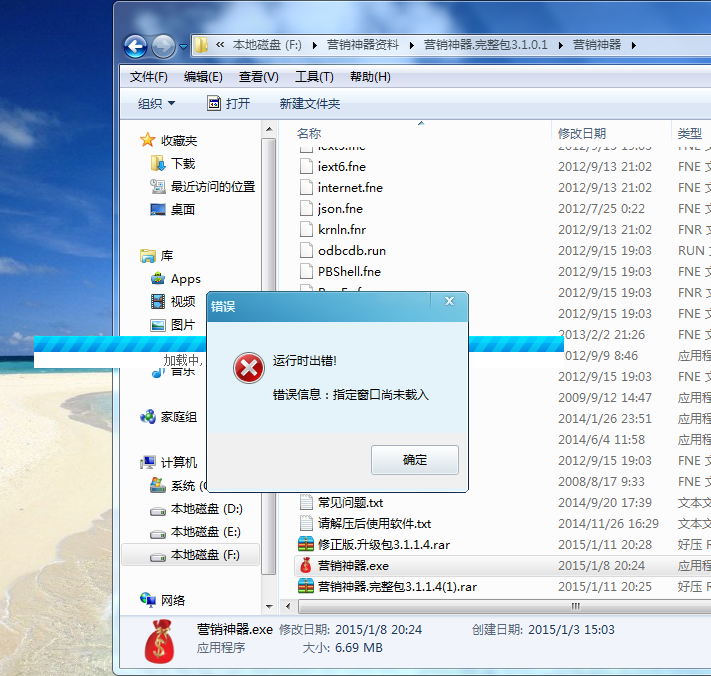Click 本地磁盘 (F:) in address breadcrumb

click(267, 45)
